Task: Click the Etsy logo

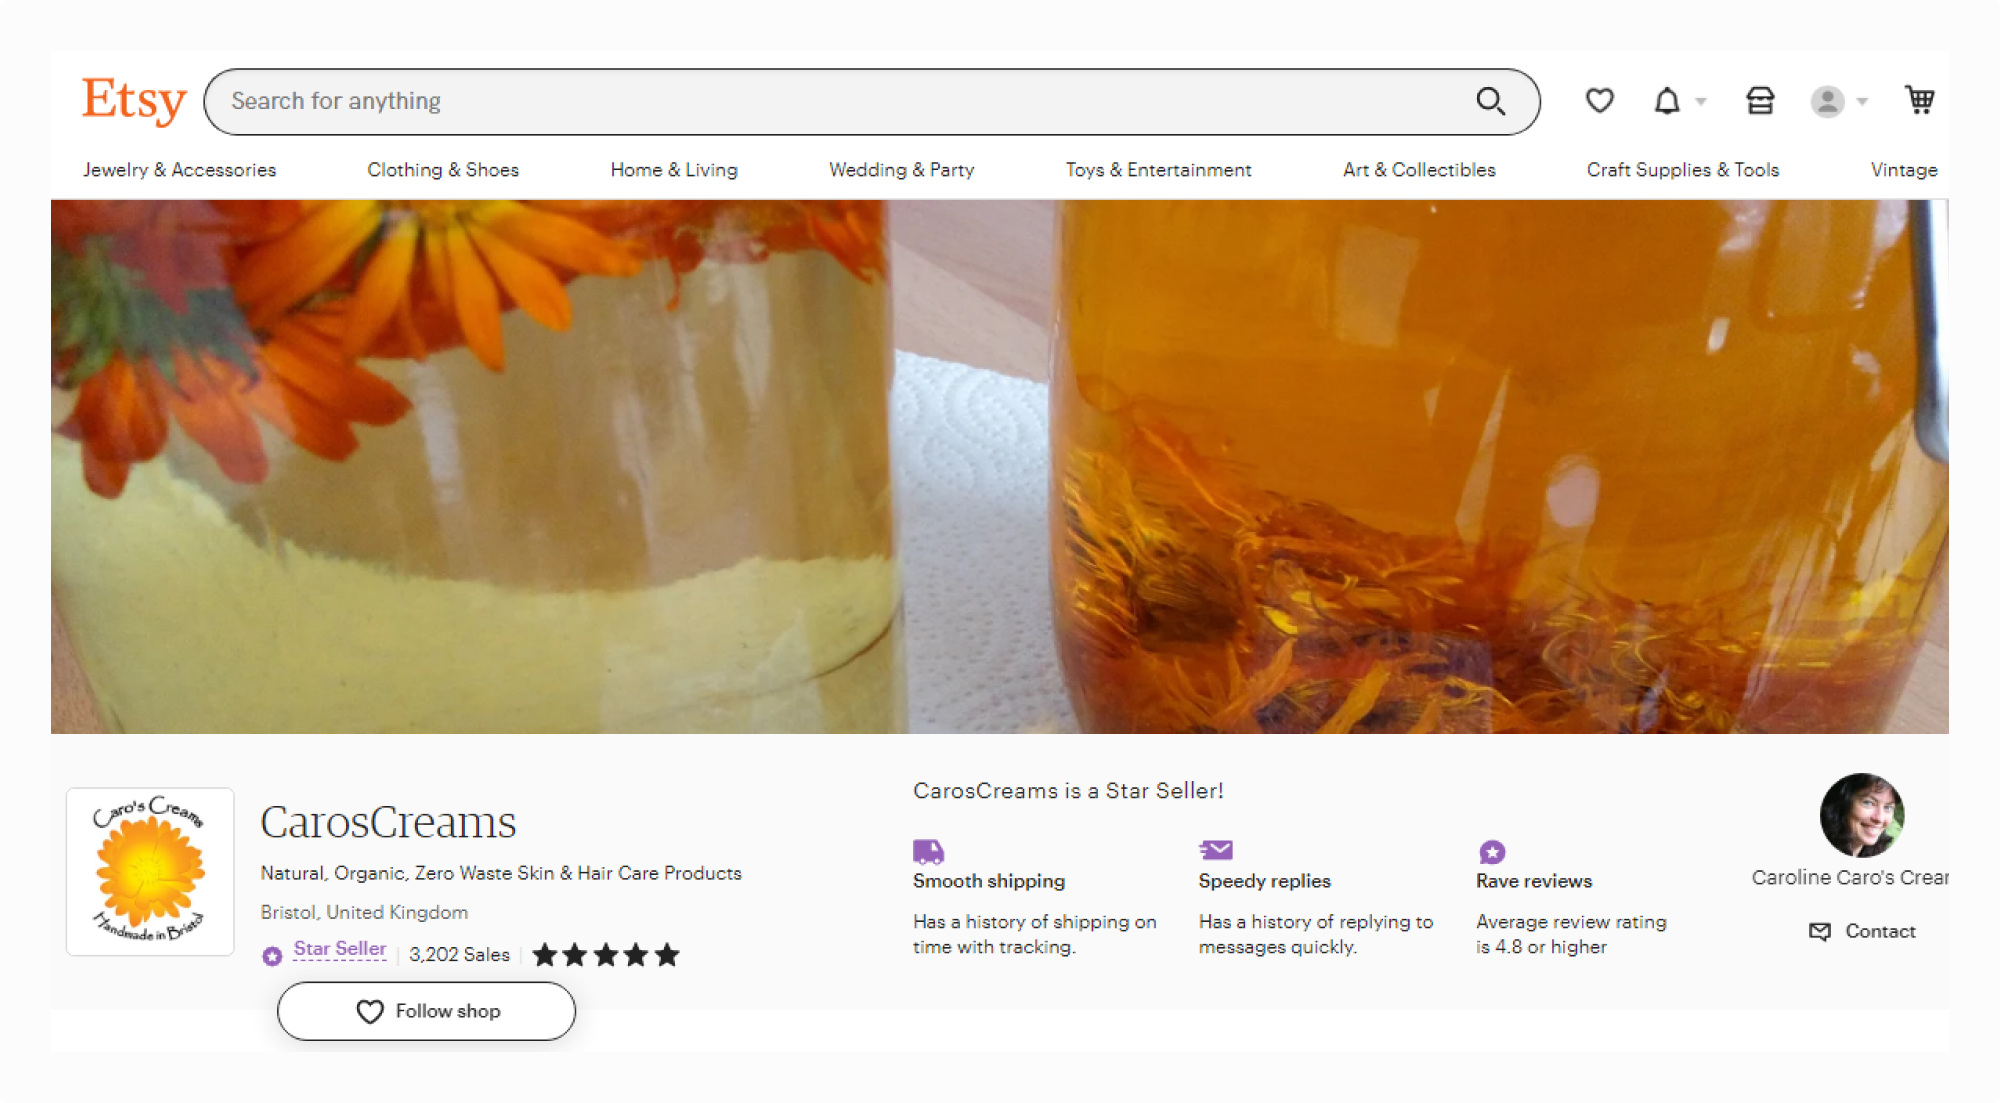Action: 134,101
